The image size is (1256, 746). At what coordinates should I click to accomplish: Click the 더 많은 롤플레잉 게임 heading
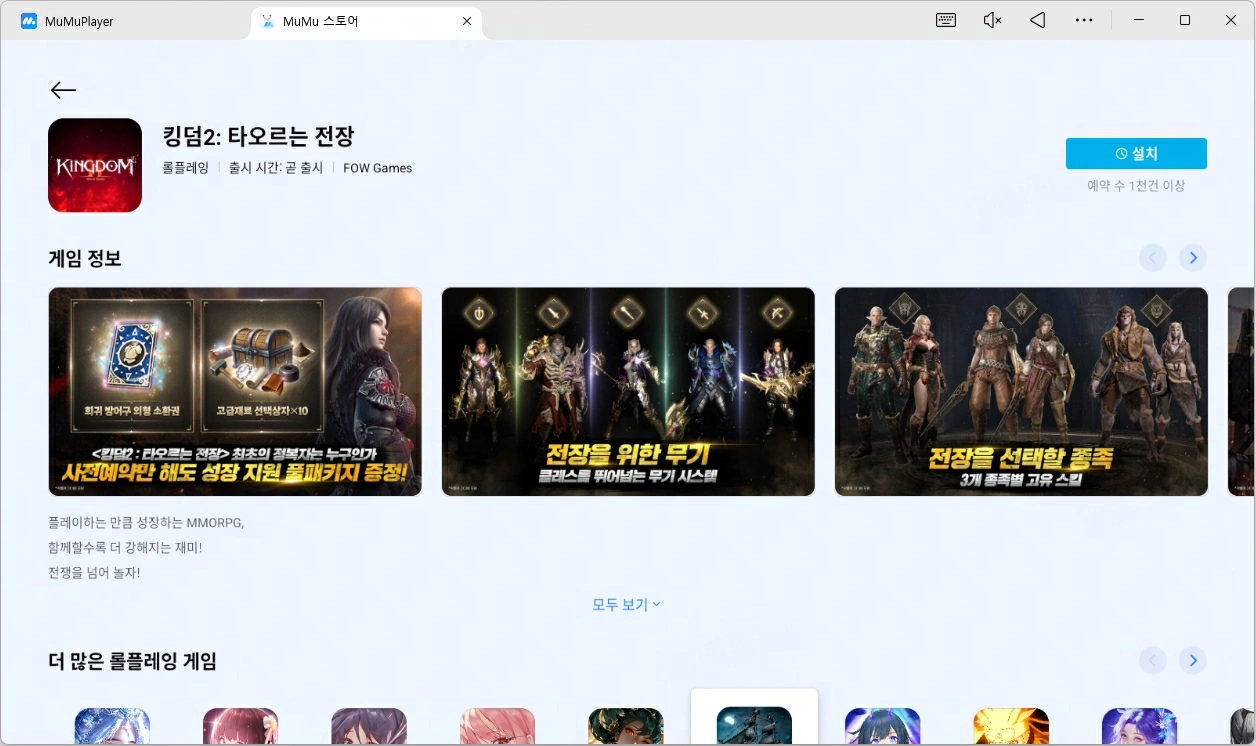pos(132,660)
